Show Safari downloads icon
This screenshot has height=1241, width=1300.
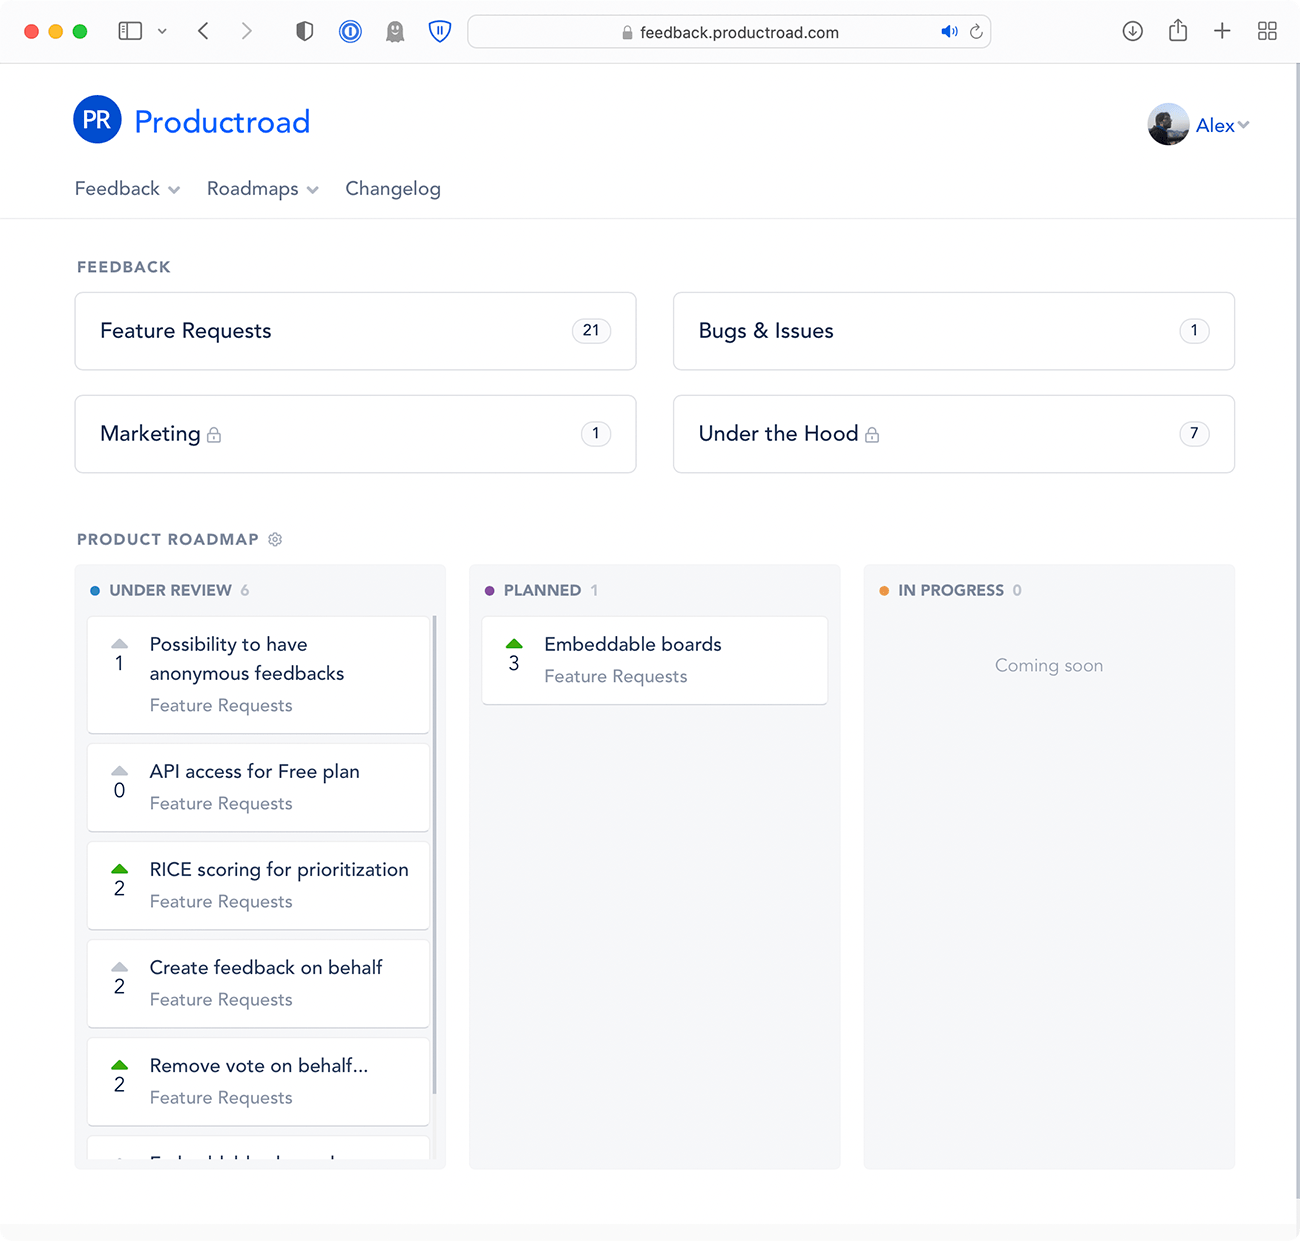[1132, 31]
